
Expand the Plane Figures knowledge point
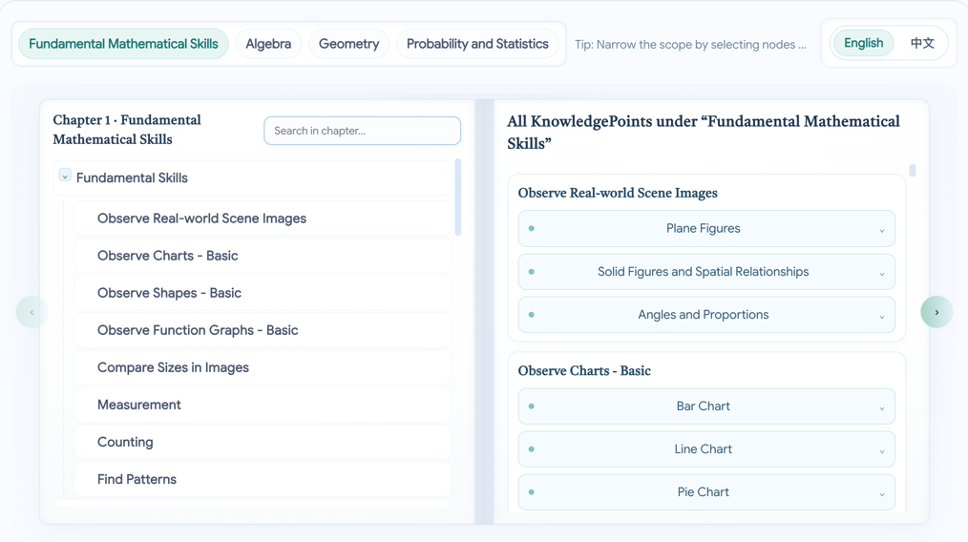tap(706, 228)
